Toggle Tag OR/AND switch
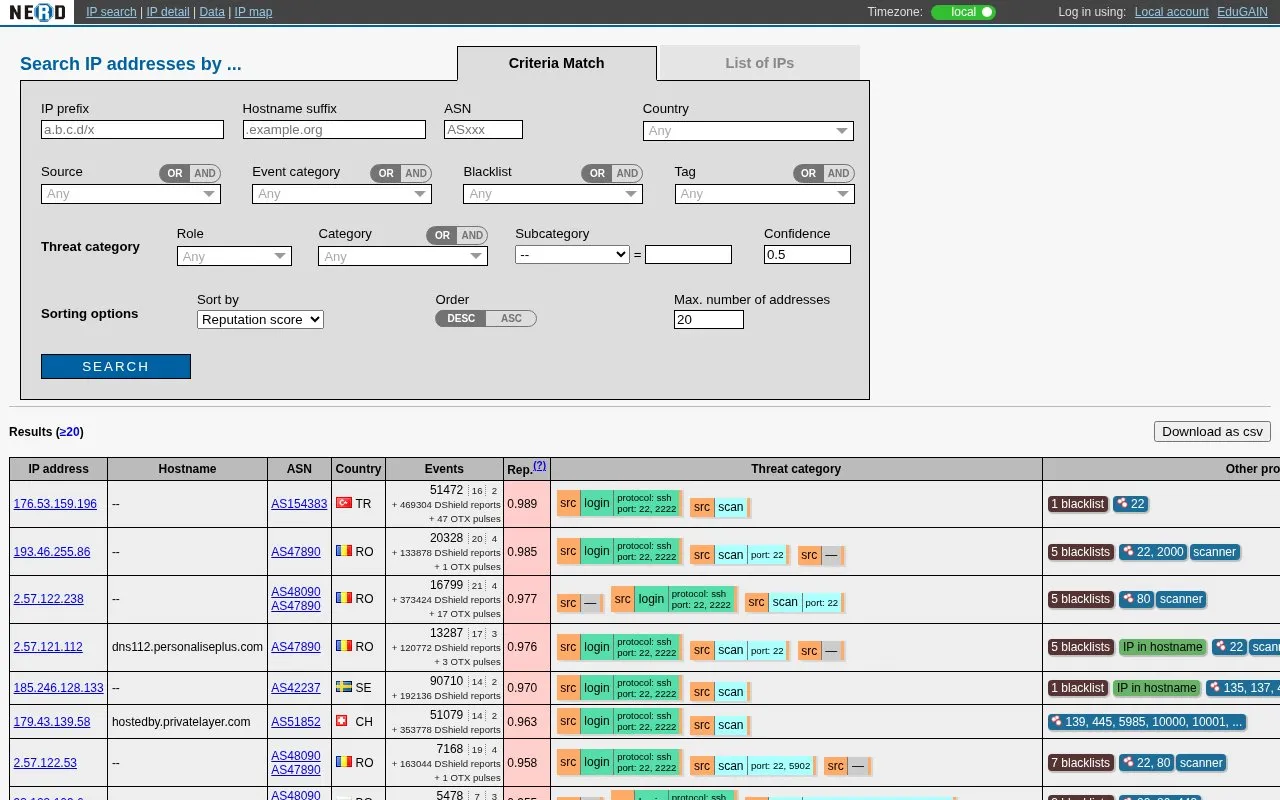This screenshot has width=1280, height=800. (823, 173)
